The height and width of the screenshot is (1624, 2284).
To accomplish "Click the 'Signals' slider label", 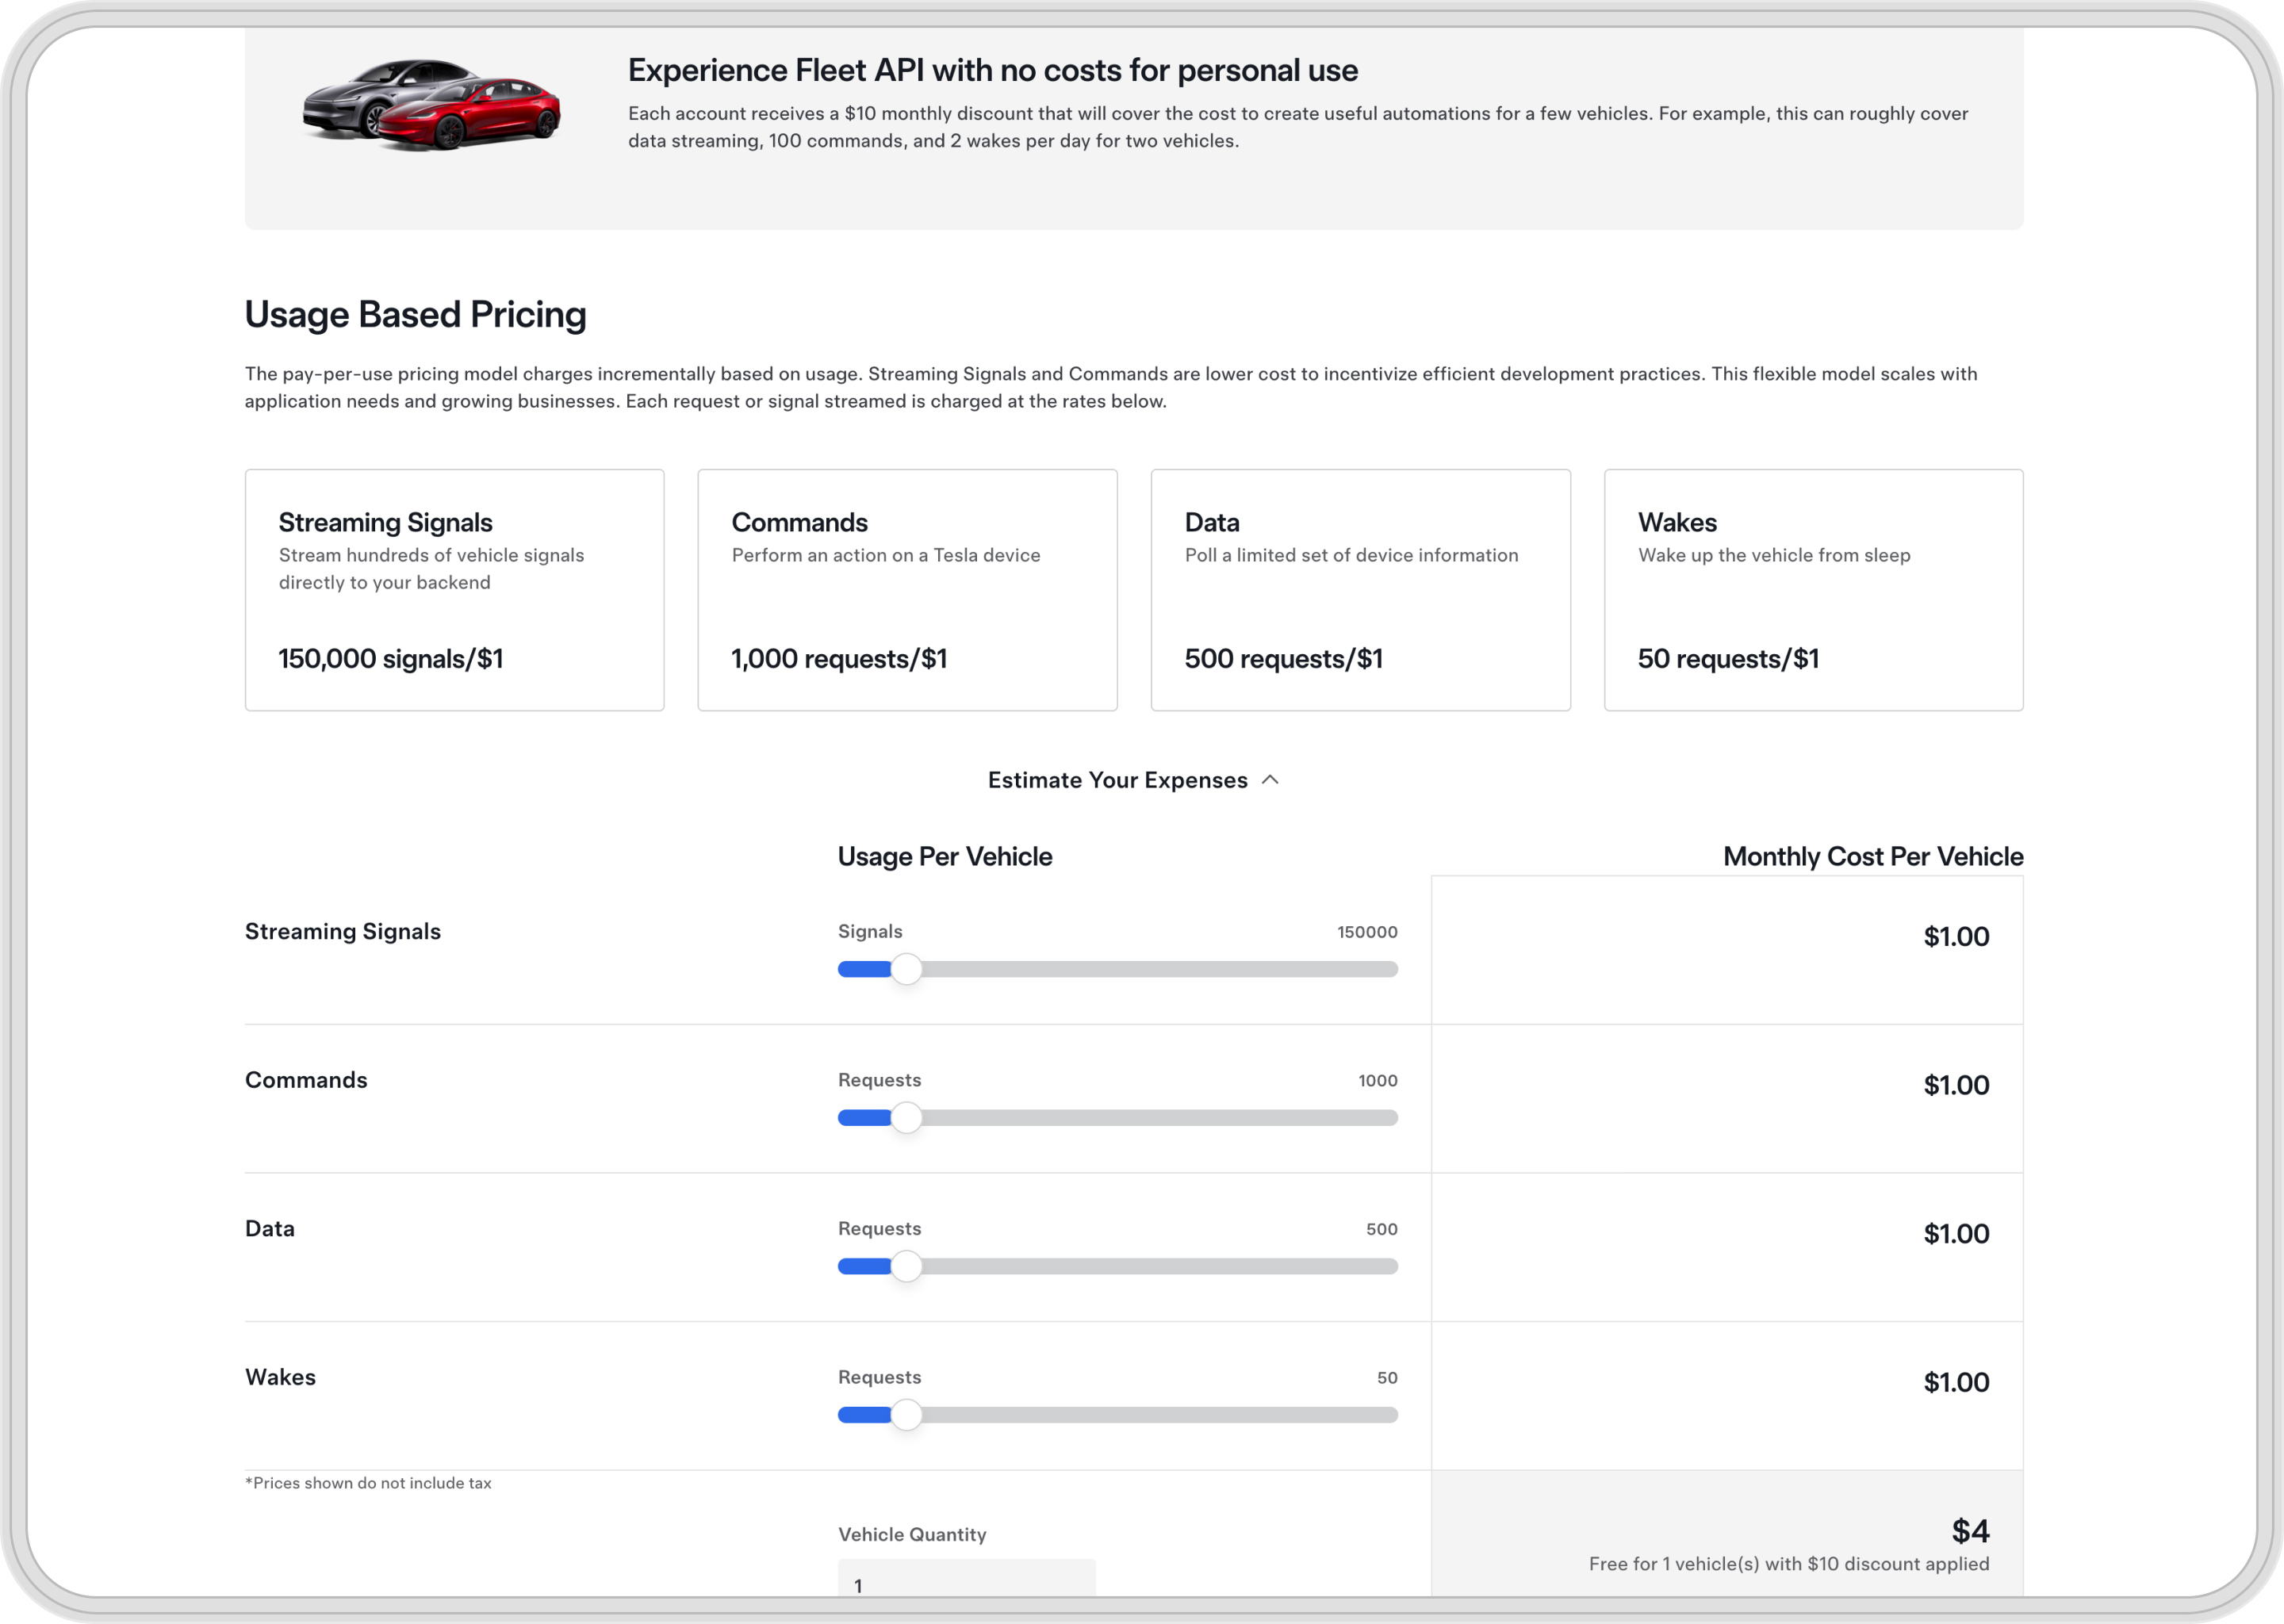I will pyautogui.click(x=869, y=932).
